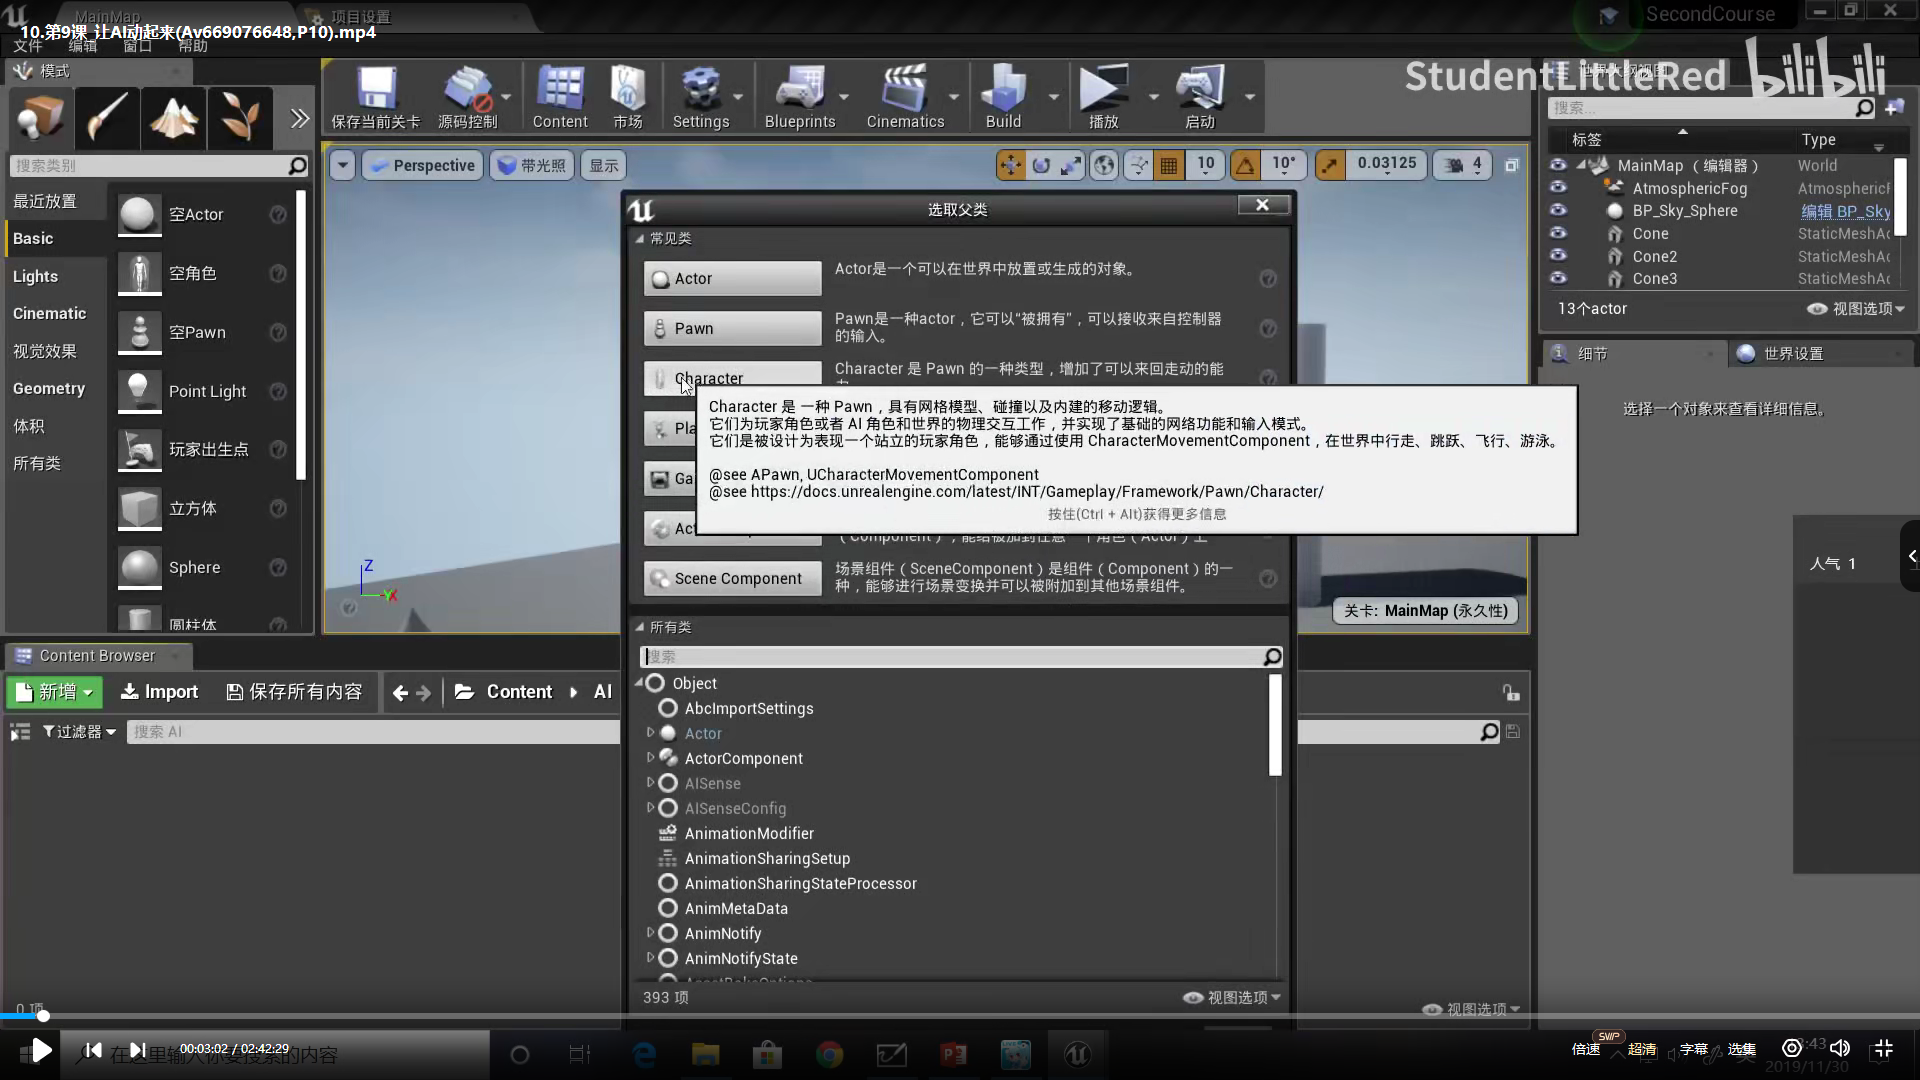Open the Source Control toolbar icon
The height and width of the screenshot is (1080, 1920).
tap(468, 97)
